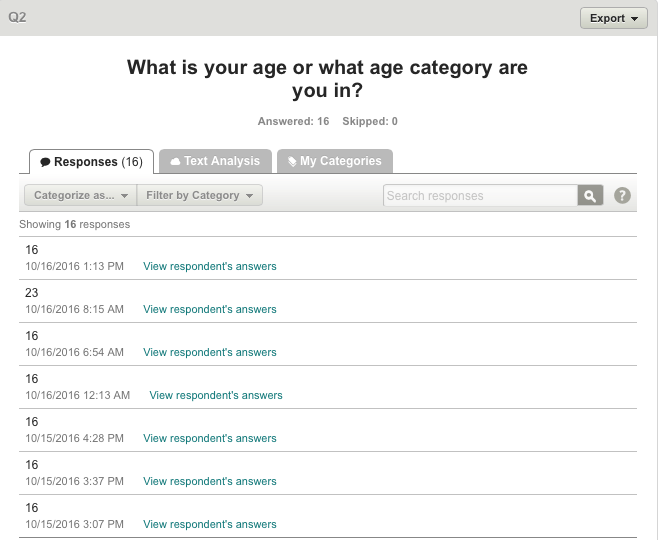
Task: Switch to the My Categories tab
Action: tap(335, 161)
